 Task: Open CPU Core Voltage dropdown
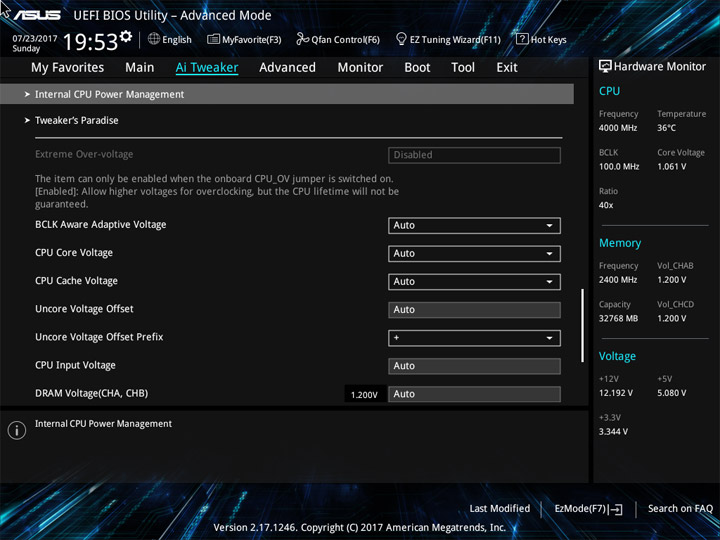[x=474, y=253]
